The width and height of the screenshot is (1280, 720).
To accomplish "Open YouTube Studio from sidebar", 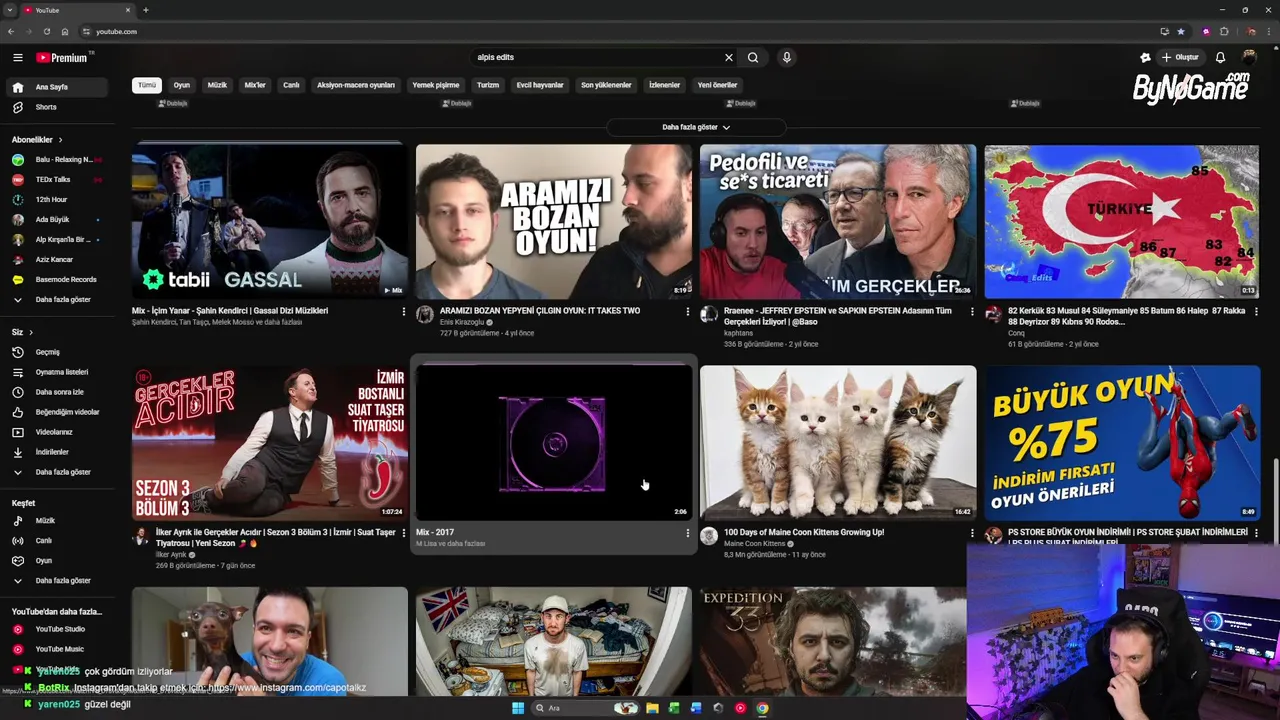I will click(x=56, y=629).
